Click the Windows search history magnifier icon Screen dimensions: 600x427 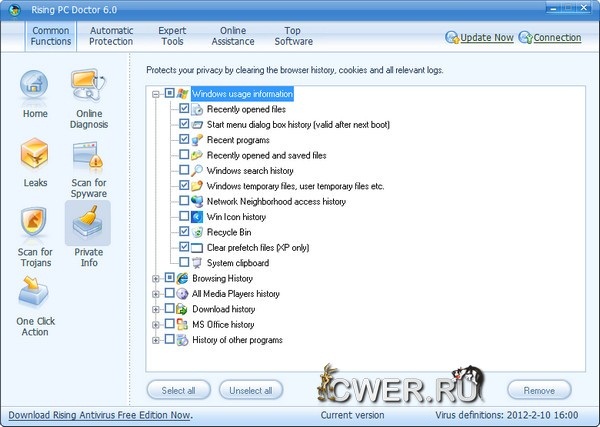pos(197,171)
